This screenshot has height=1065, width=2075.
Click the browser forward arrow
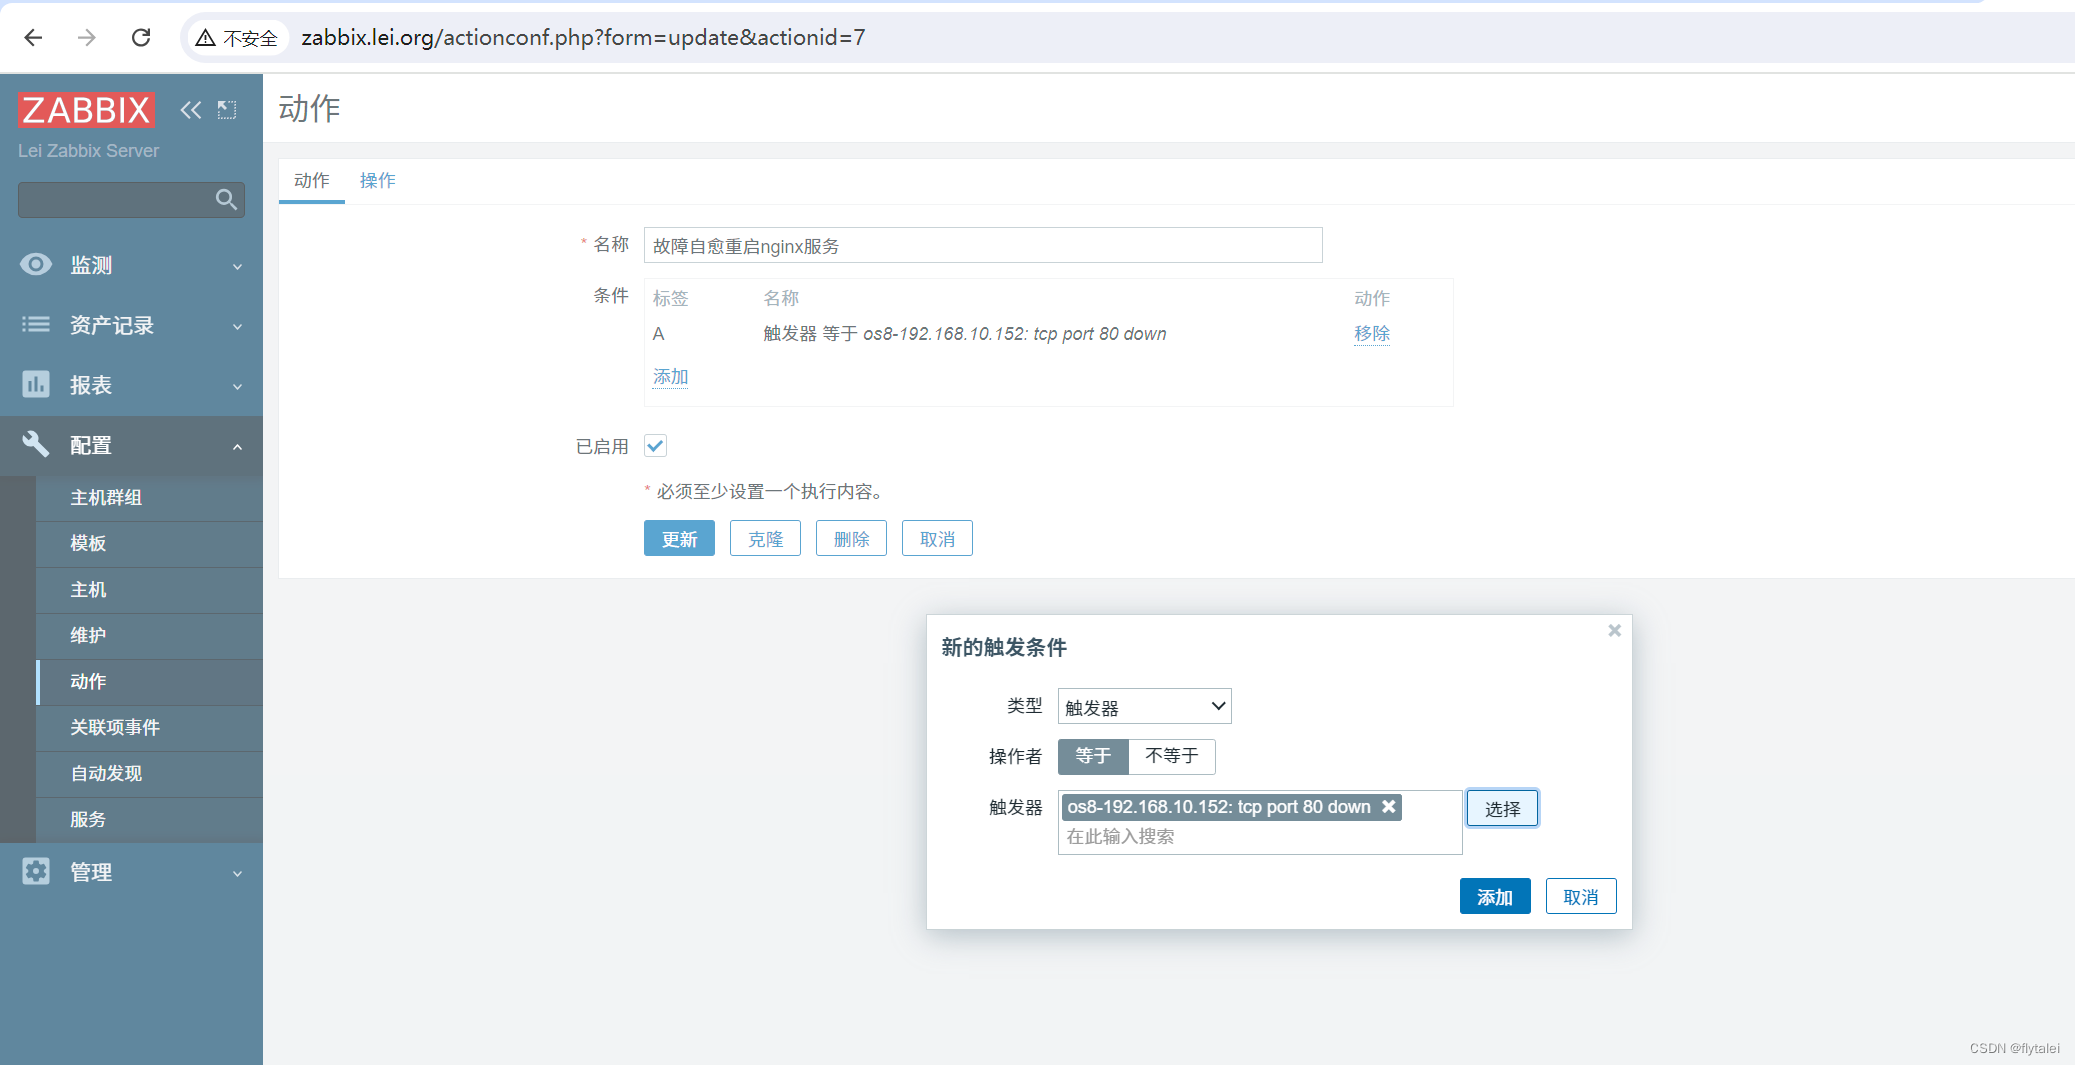pos(87,38)
